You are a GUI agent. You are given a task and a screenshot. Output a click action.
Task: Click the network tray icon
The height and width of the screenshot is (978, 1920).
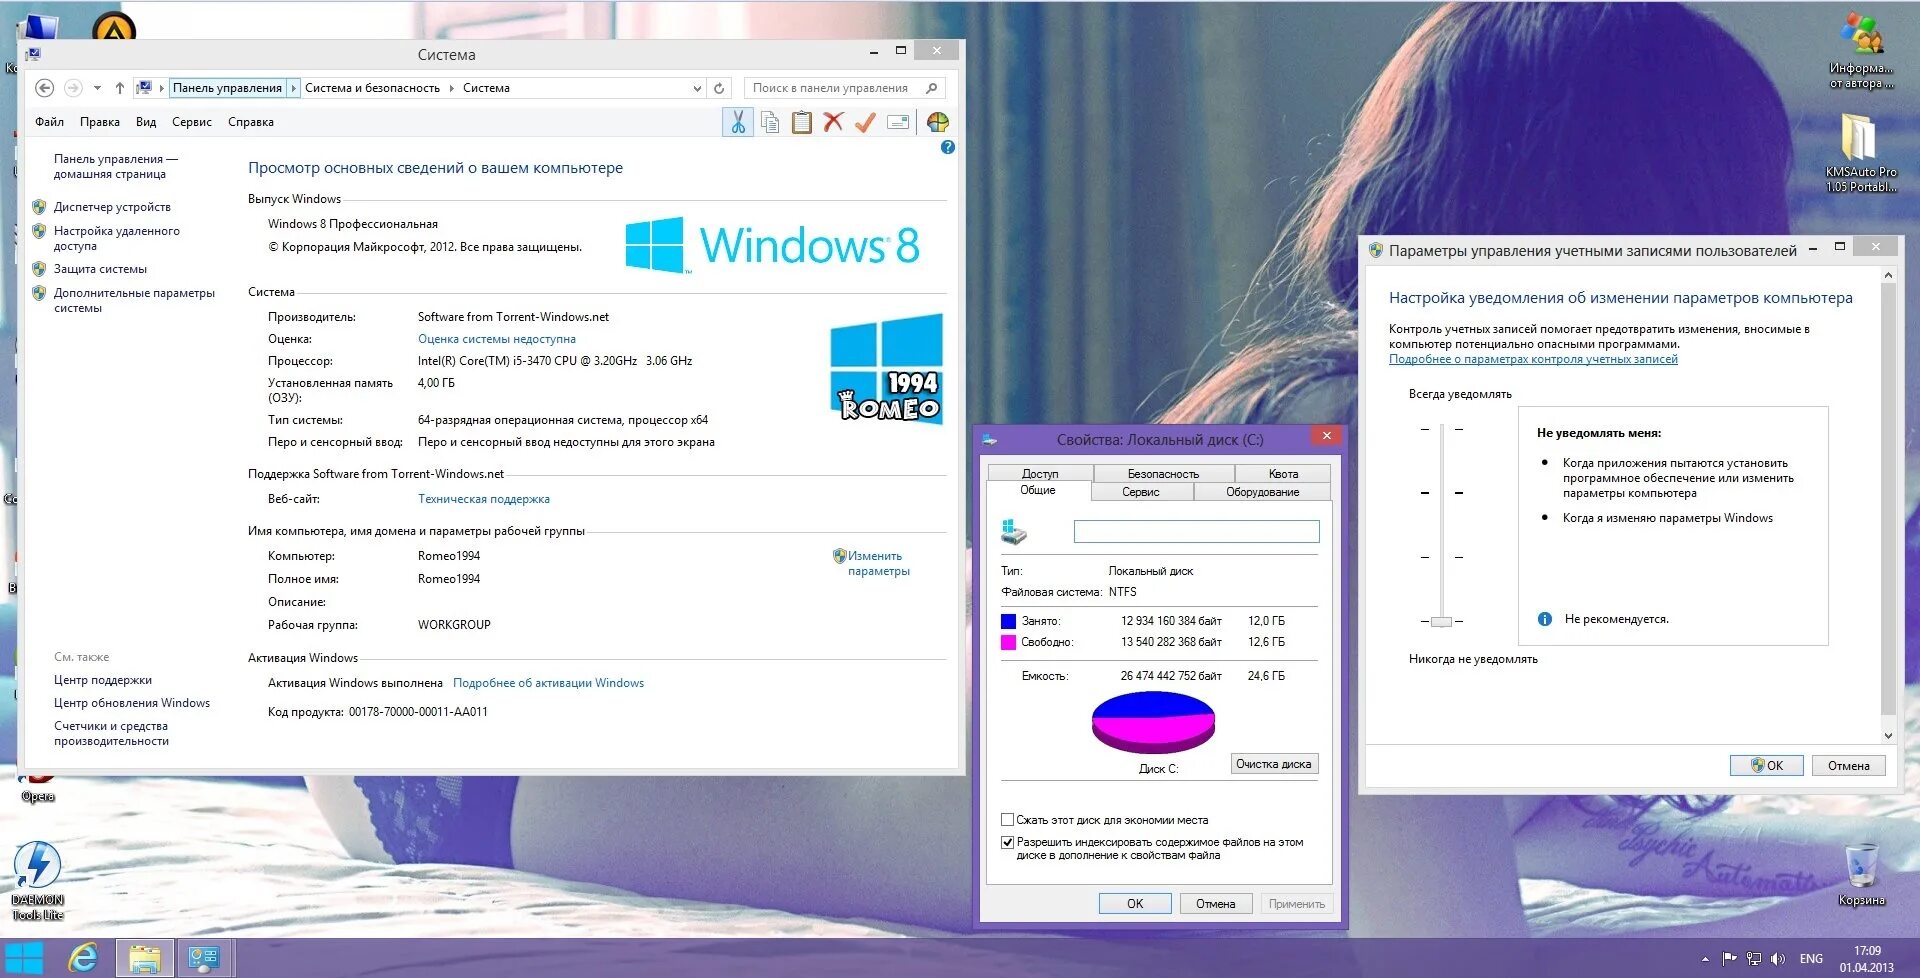(1754, 958)
